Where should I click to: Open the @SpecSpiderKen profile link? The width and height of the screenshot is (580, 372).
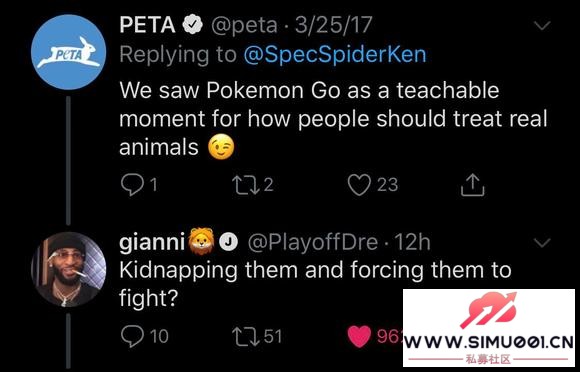[335, 55]
